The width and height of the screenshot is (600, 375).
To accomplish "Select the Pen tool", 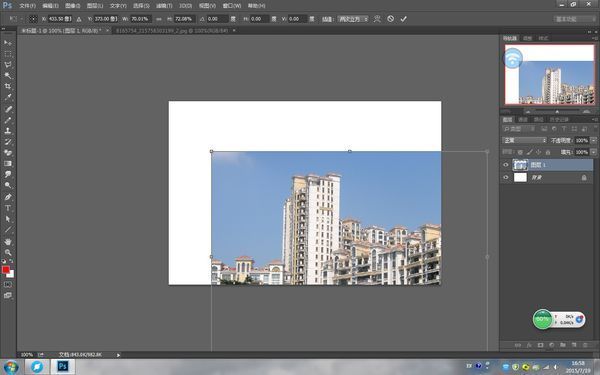I will pos(8,197).
